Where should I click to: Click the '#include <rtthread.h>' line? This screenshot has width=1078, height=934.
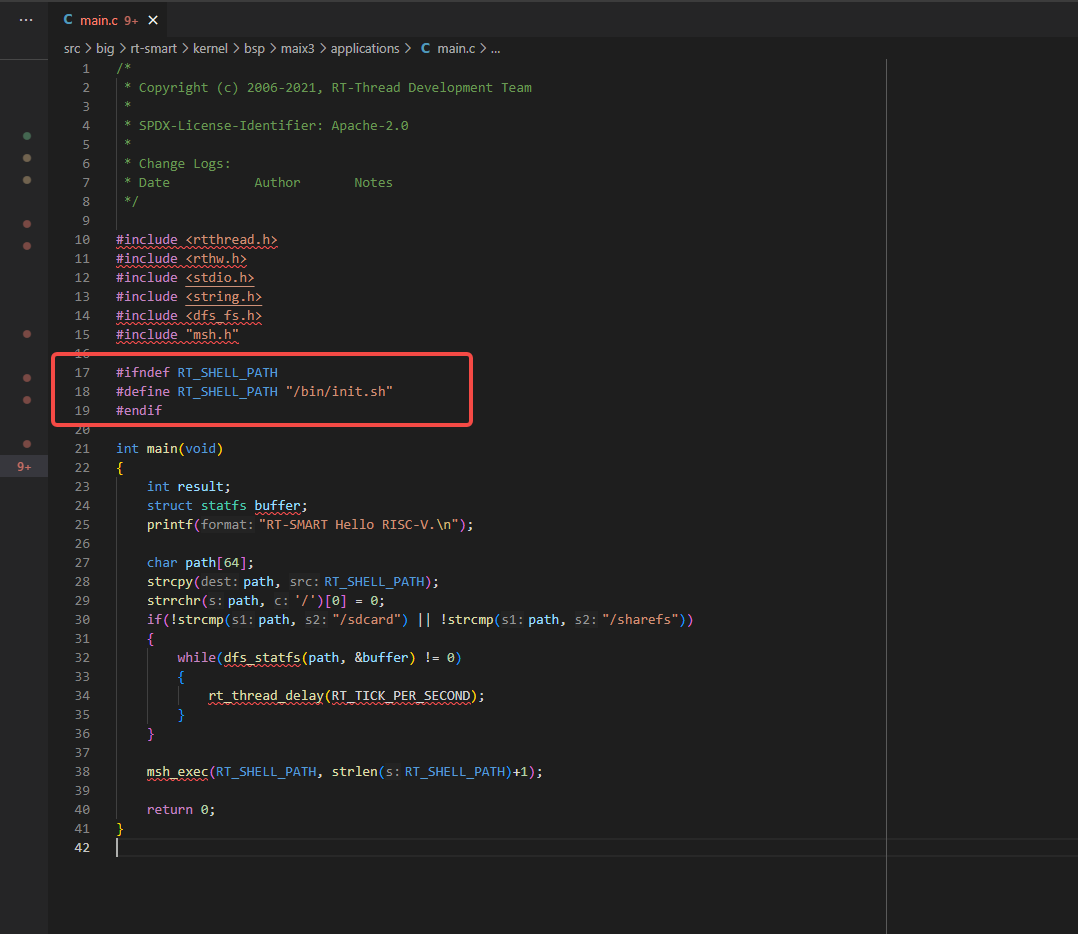pyautogui.click(x=197, y=240)
